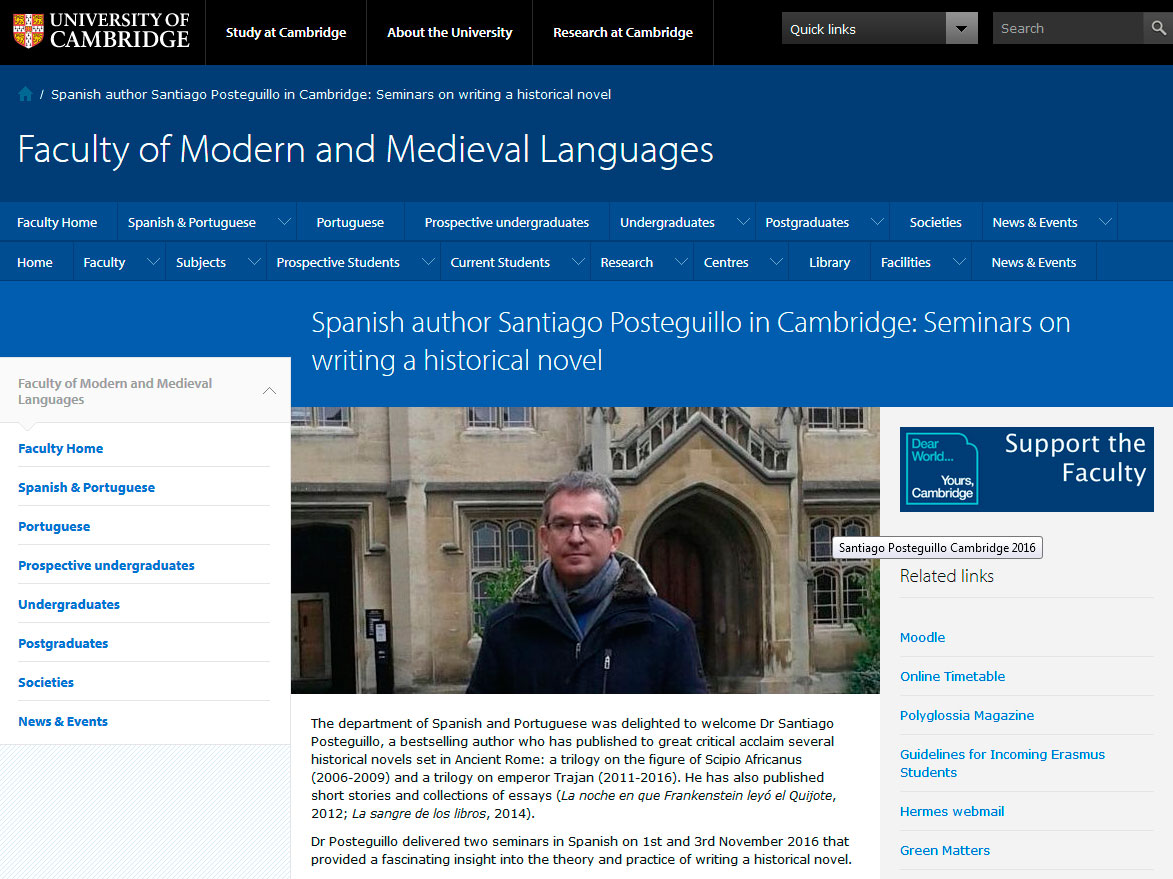Open Online Timetable related link
1173x879 pixels.
coord(952,676)
